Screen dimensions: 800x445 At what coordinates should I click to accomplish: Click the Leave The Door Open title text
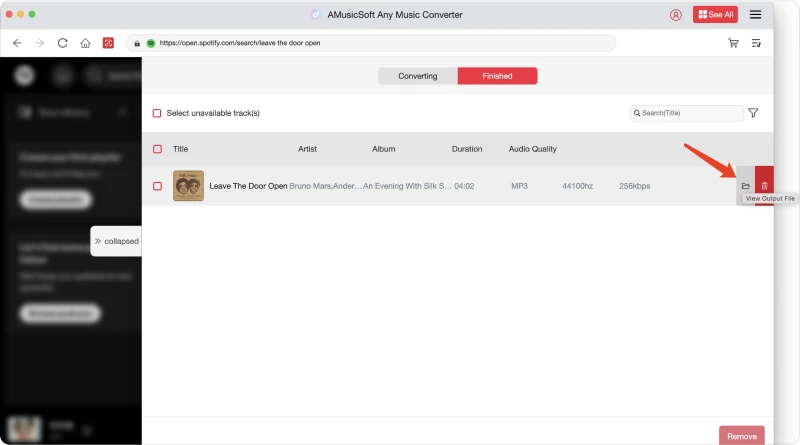click(248, 186)
